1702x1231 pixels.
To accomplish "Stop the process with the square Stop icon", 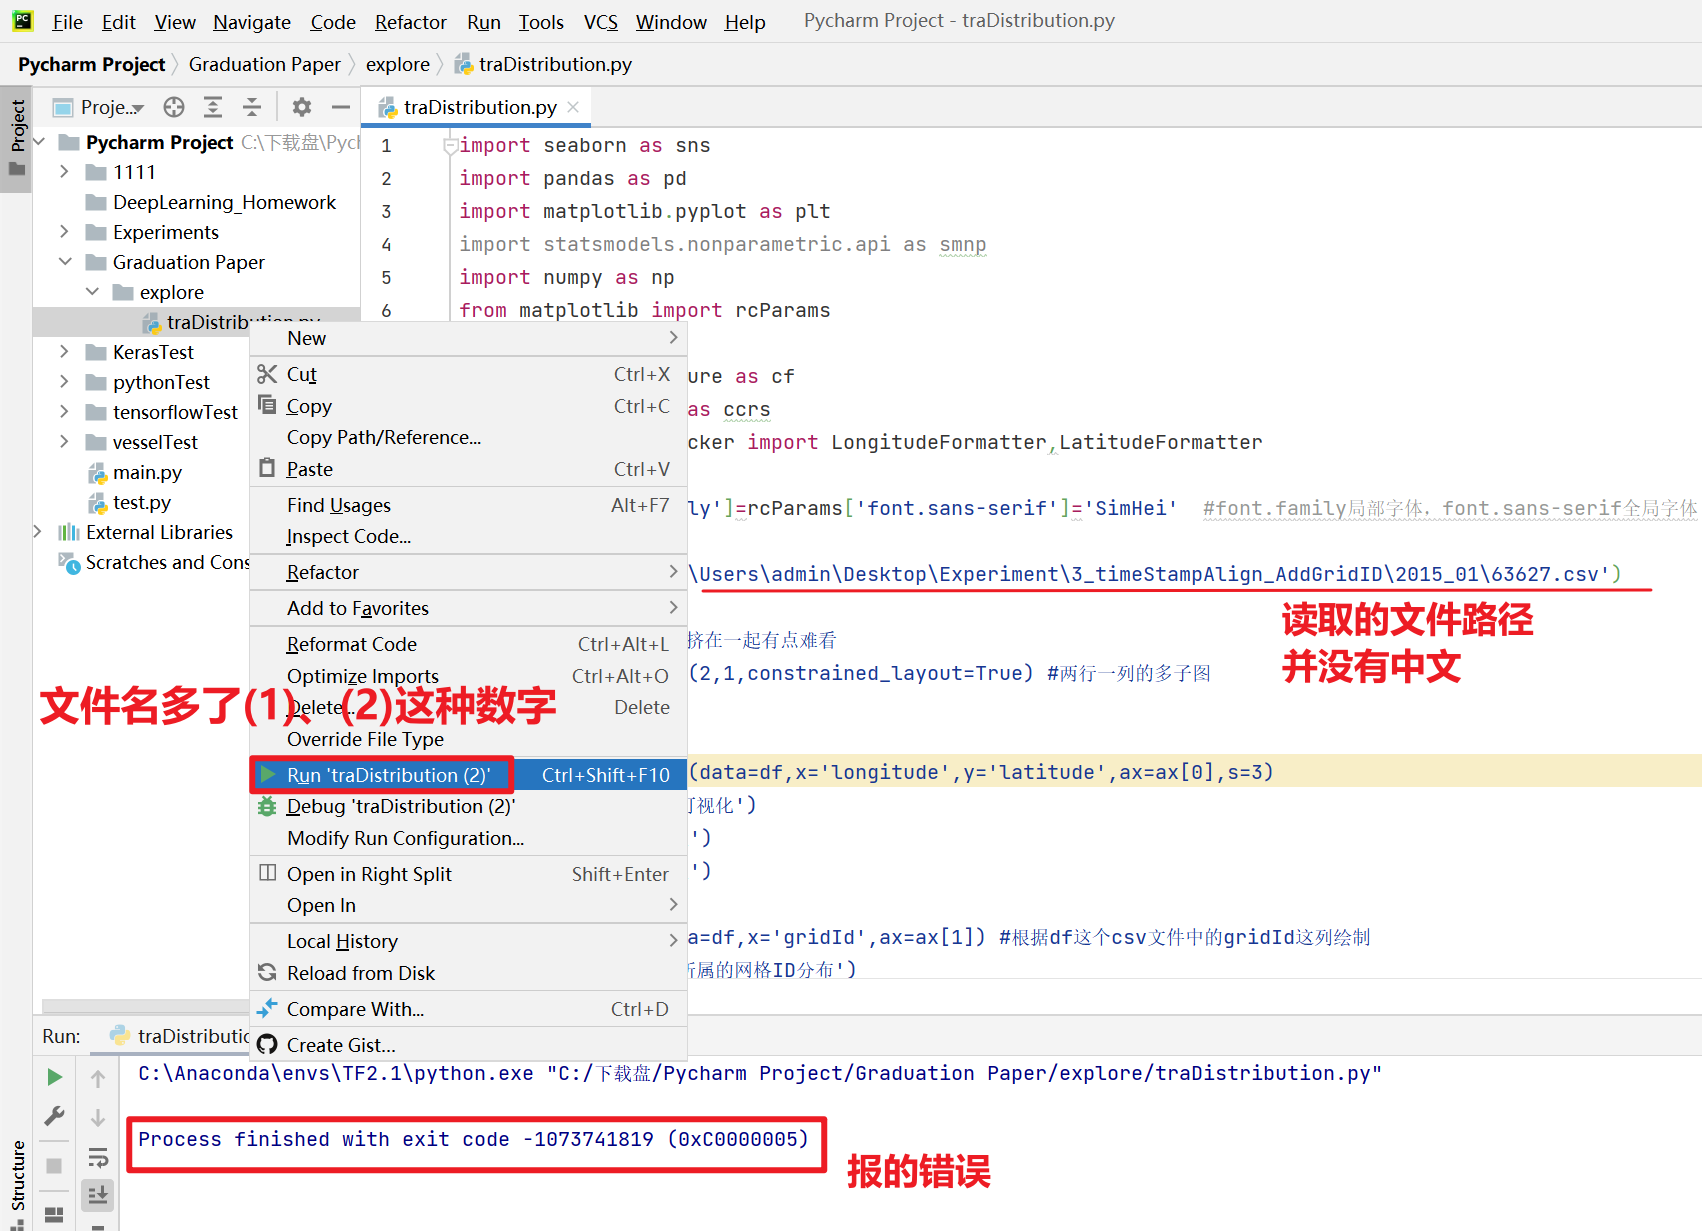I will coord(54,1164).
